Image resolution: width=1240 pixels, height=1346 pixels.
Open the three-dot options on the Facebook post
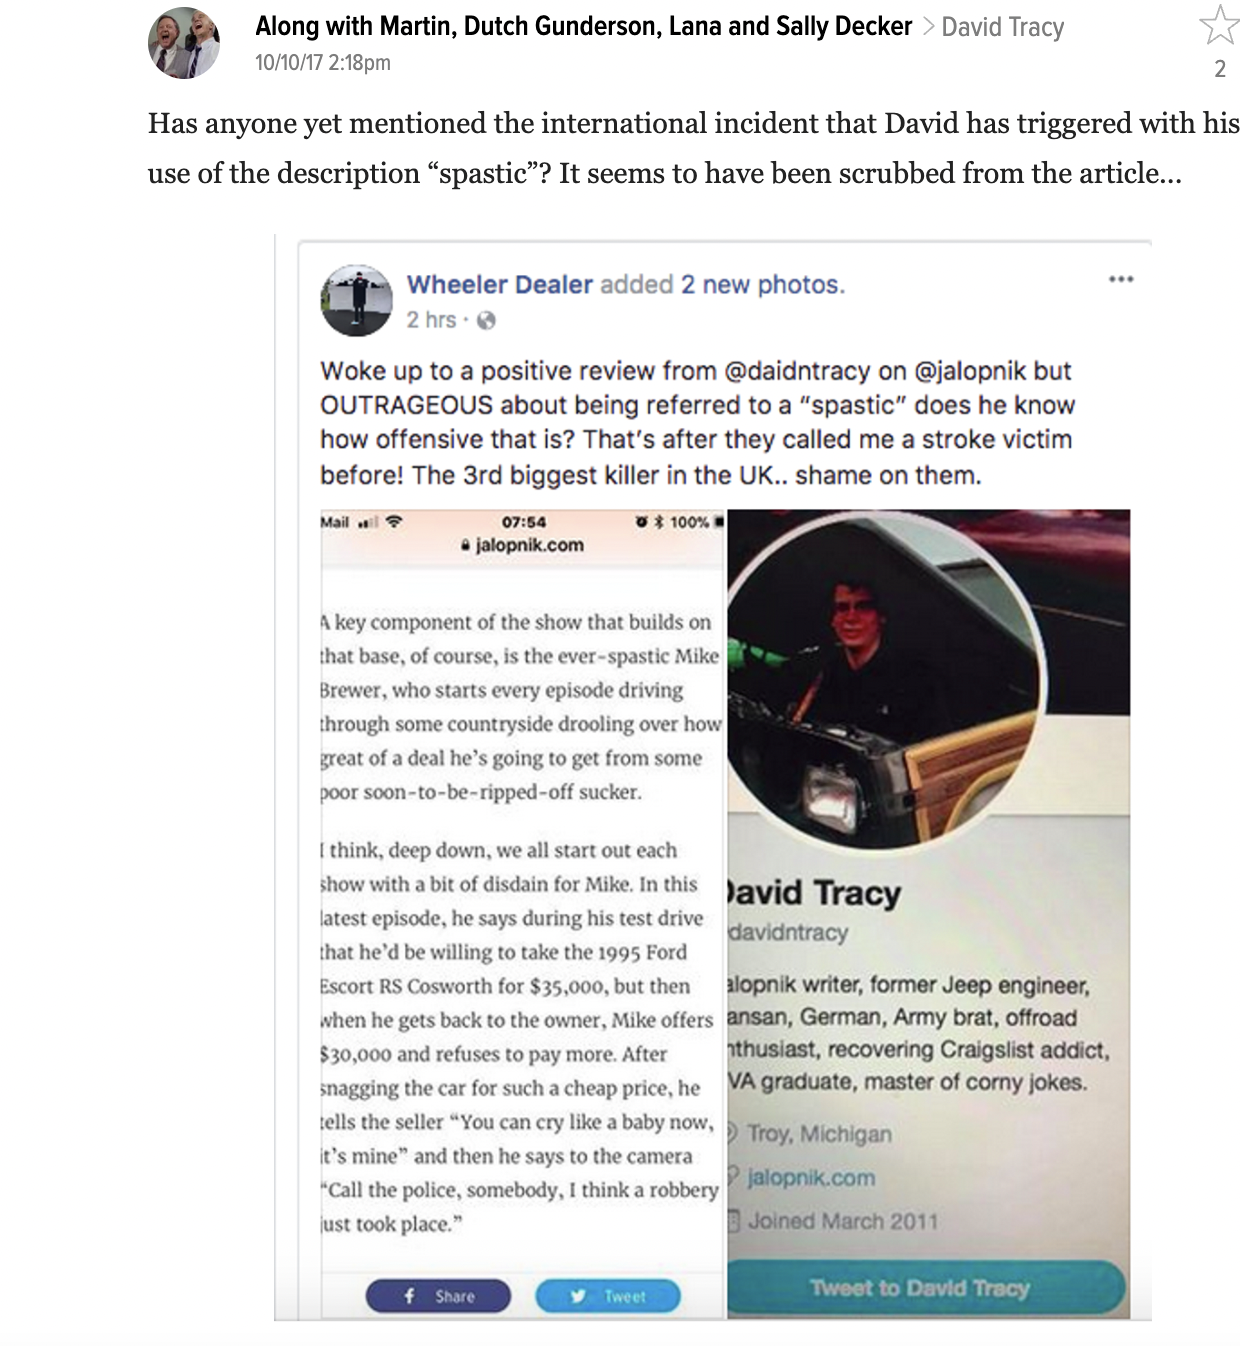1121,279
